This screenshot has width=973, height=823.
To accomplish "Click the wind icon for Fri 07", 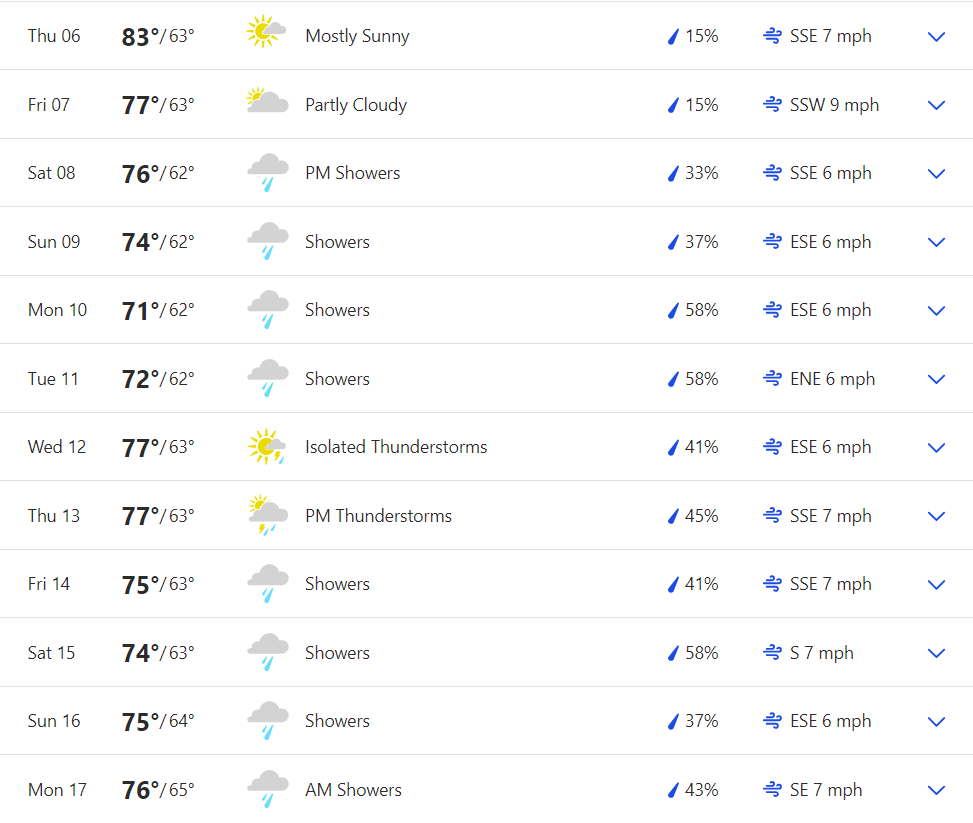I will [x=772, y=105].
